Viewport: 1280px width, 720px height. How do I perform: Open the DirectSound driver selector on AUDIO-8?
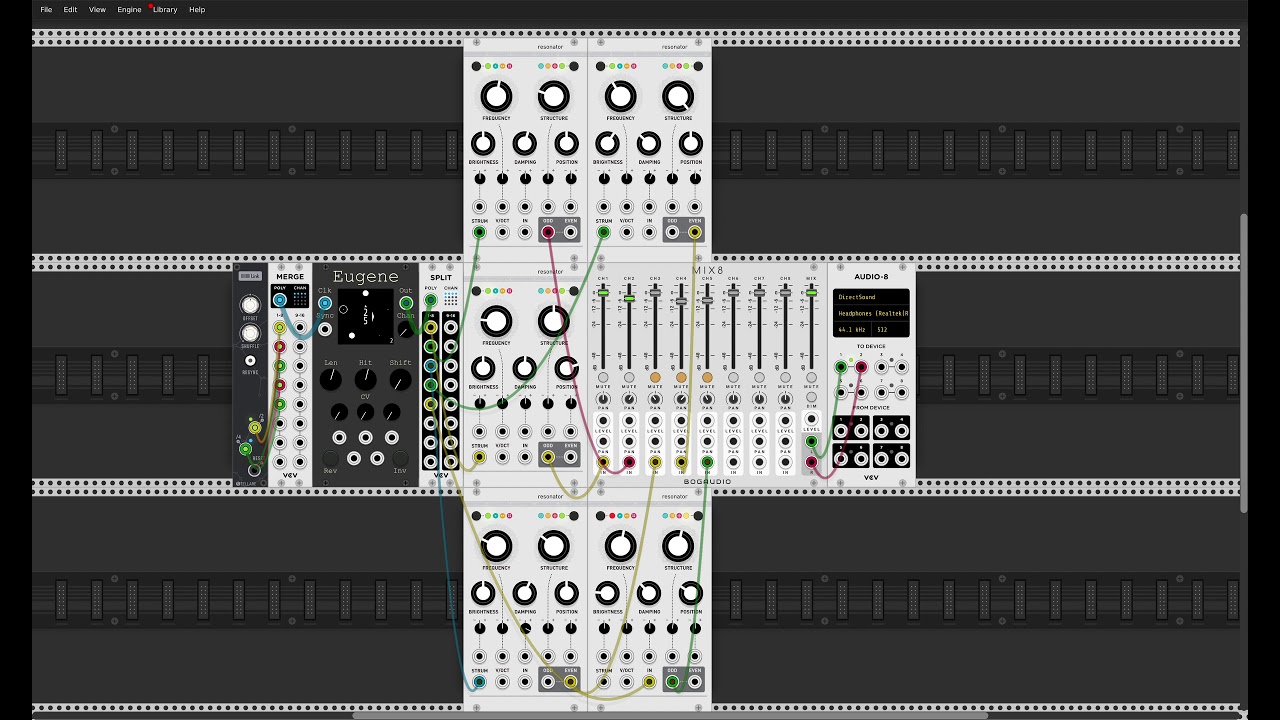[873, 297]
